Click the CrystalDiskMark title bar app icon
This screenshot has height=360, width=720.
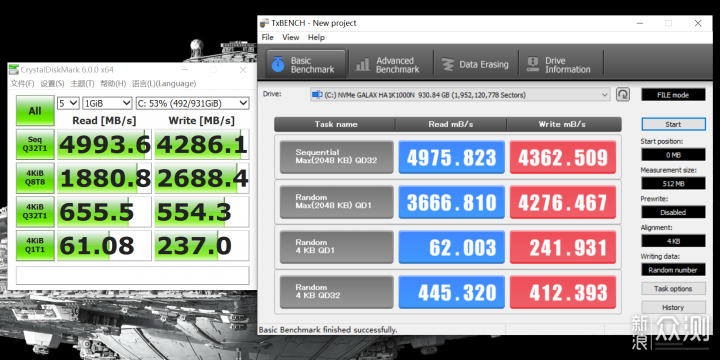14,70
